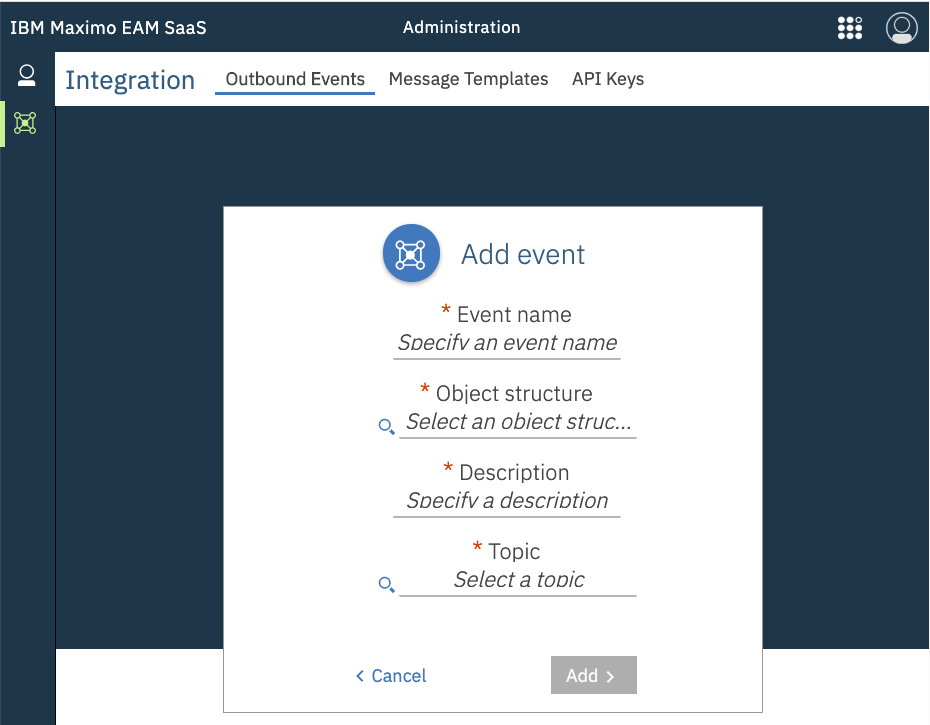Click the IBM Maximo EAM SaaS title
The width and height of the screenshot is (930, 725).
[x=108, y=28]
